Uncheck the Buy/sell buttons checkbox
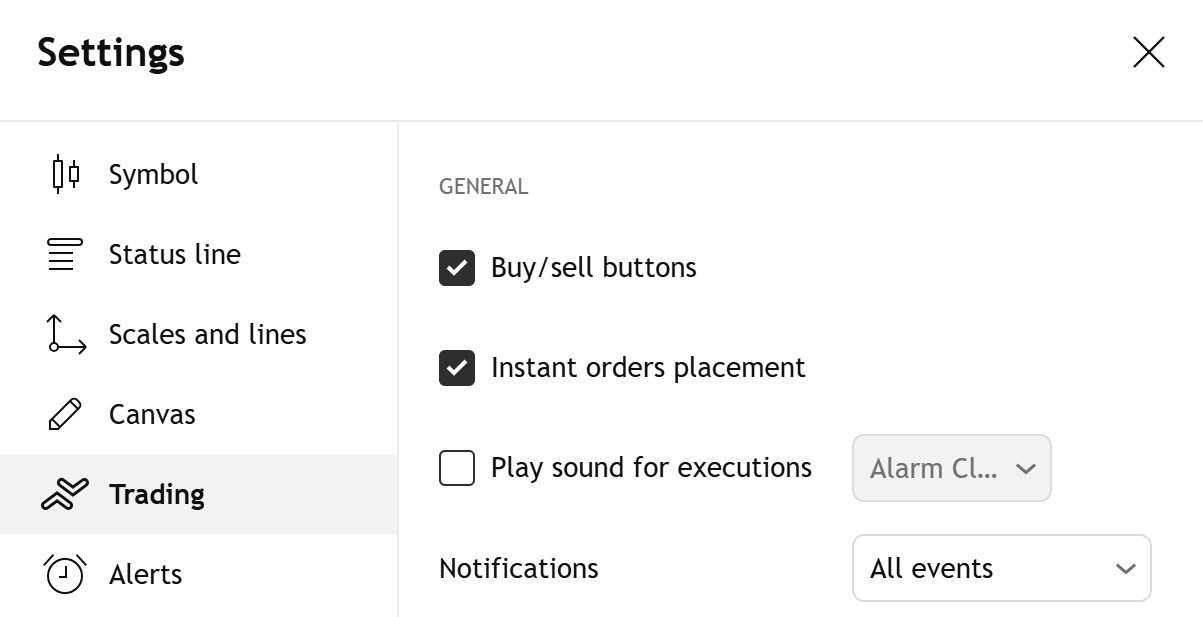Viewport: 1203px width, 617px height. point(457,268)
